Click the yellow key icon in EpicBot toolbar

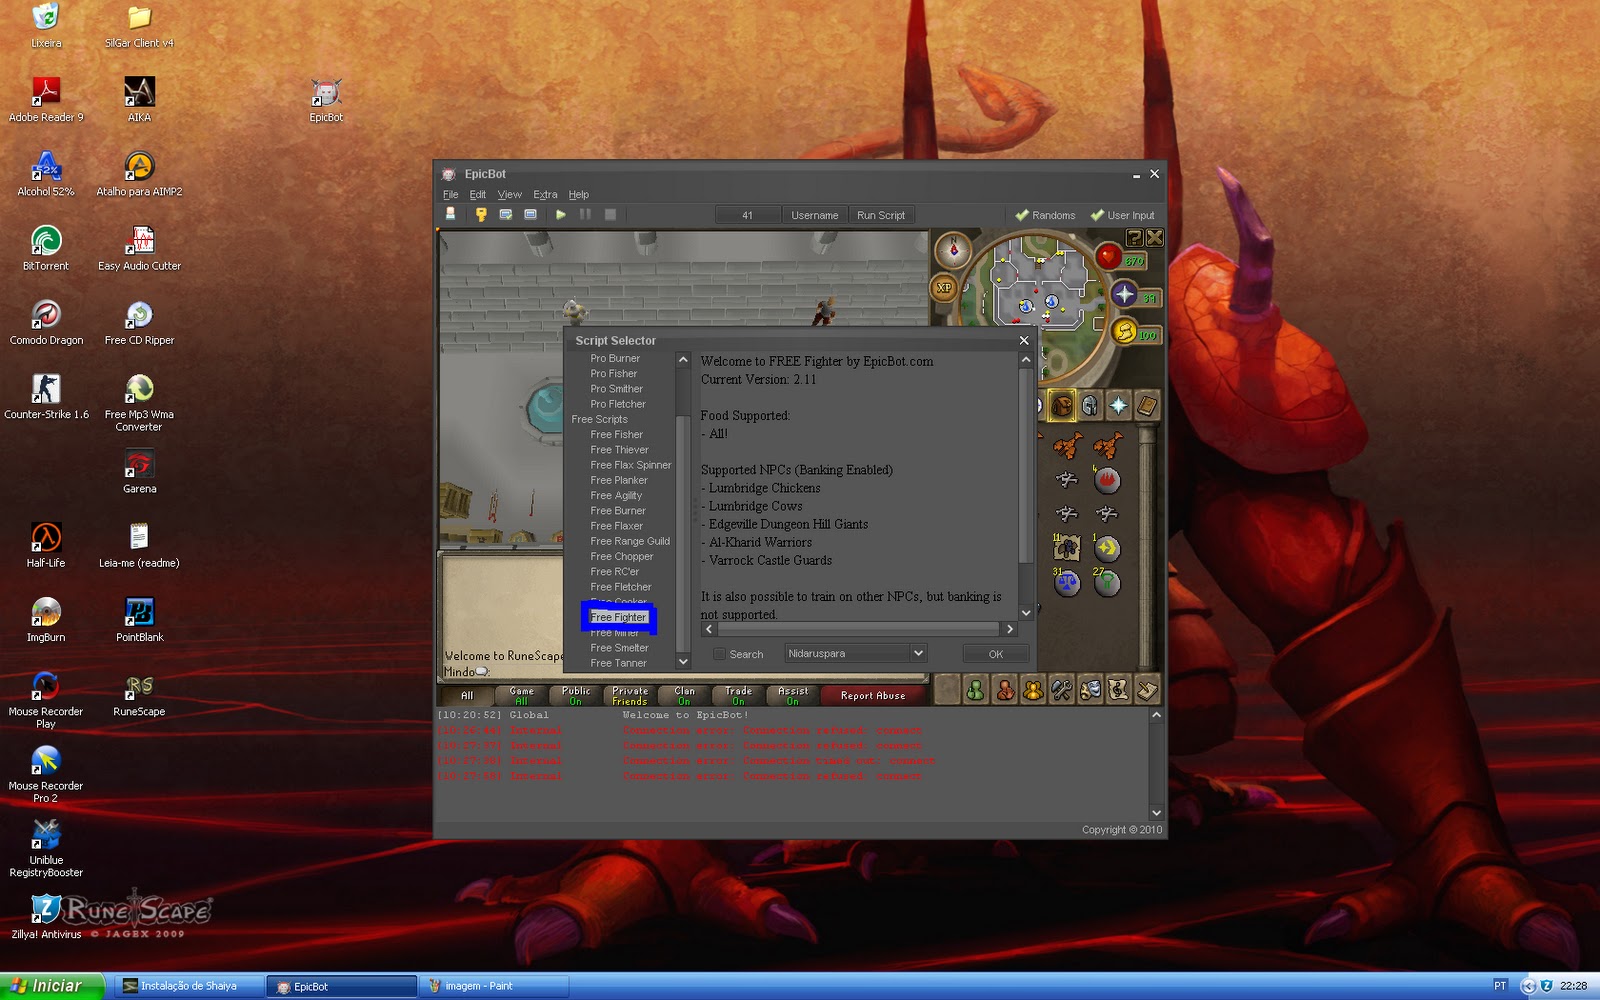[481, 214]
